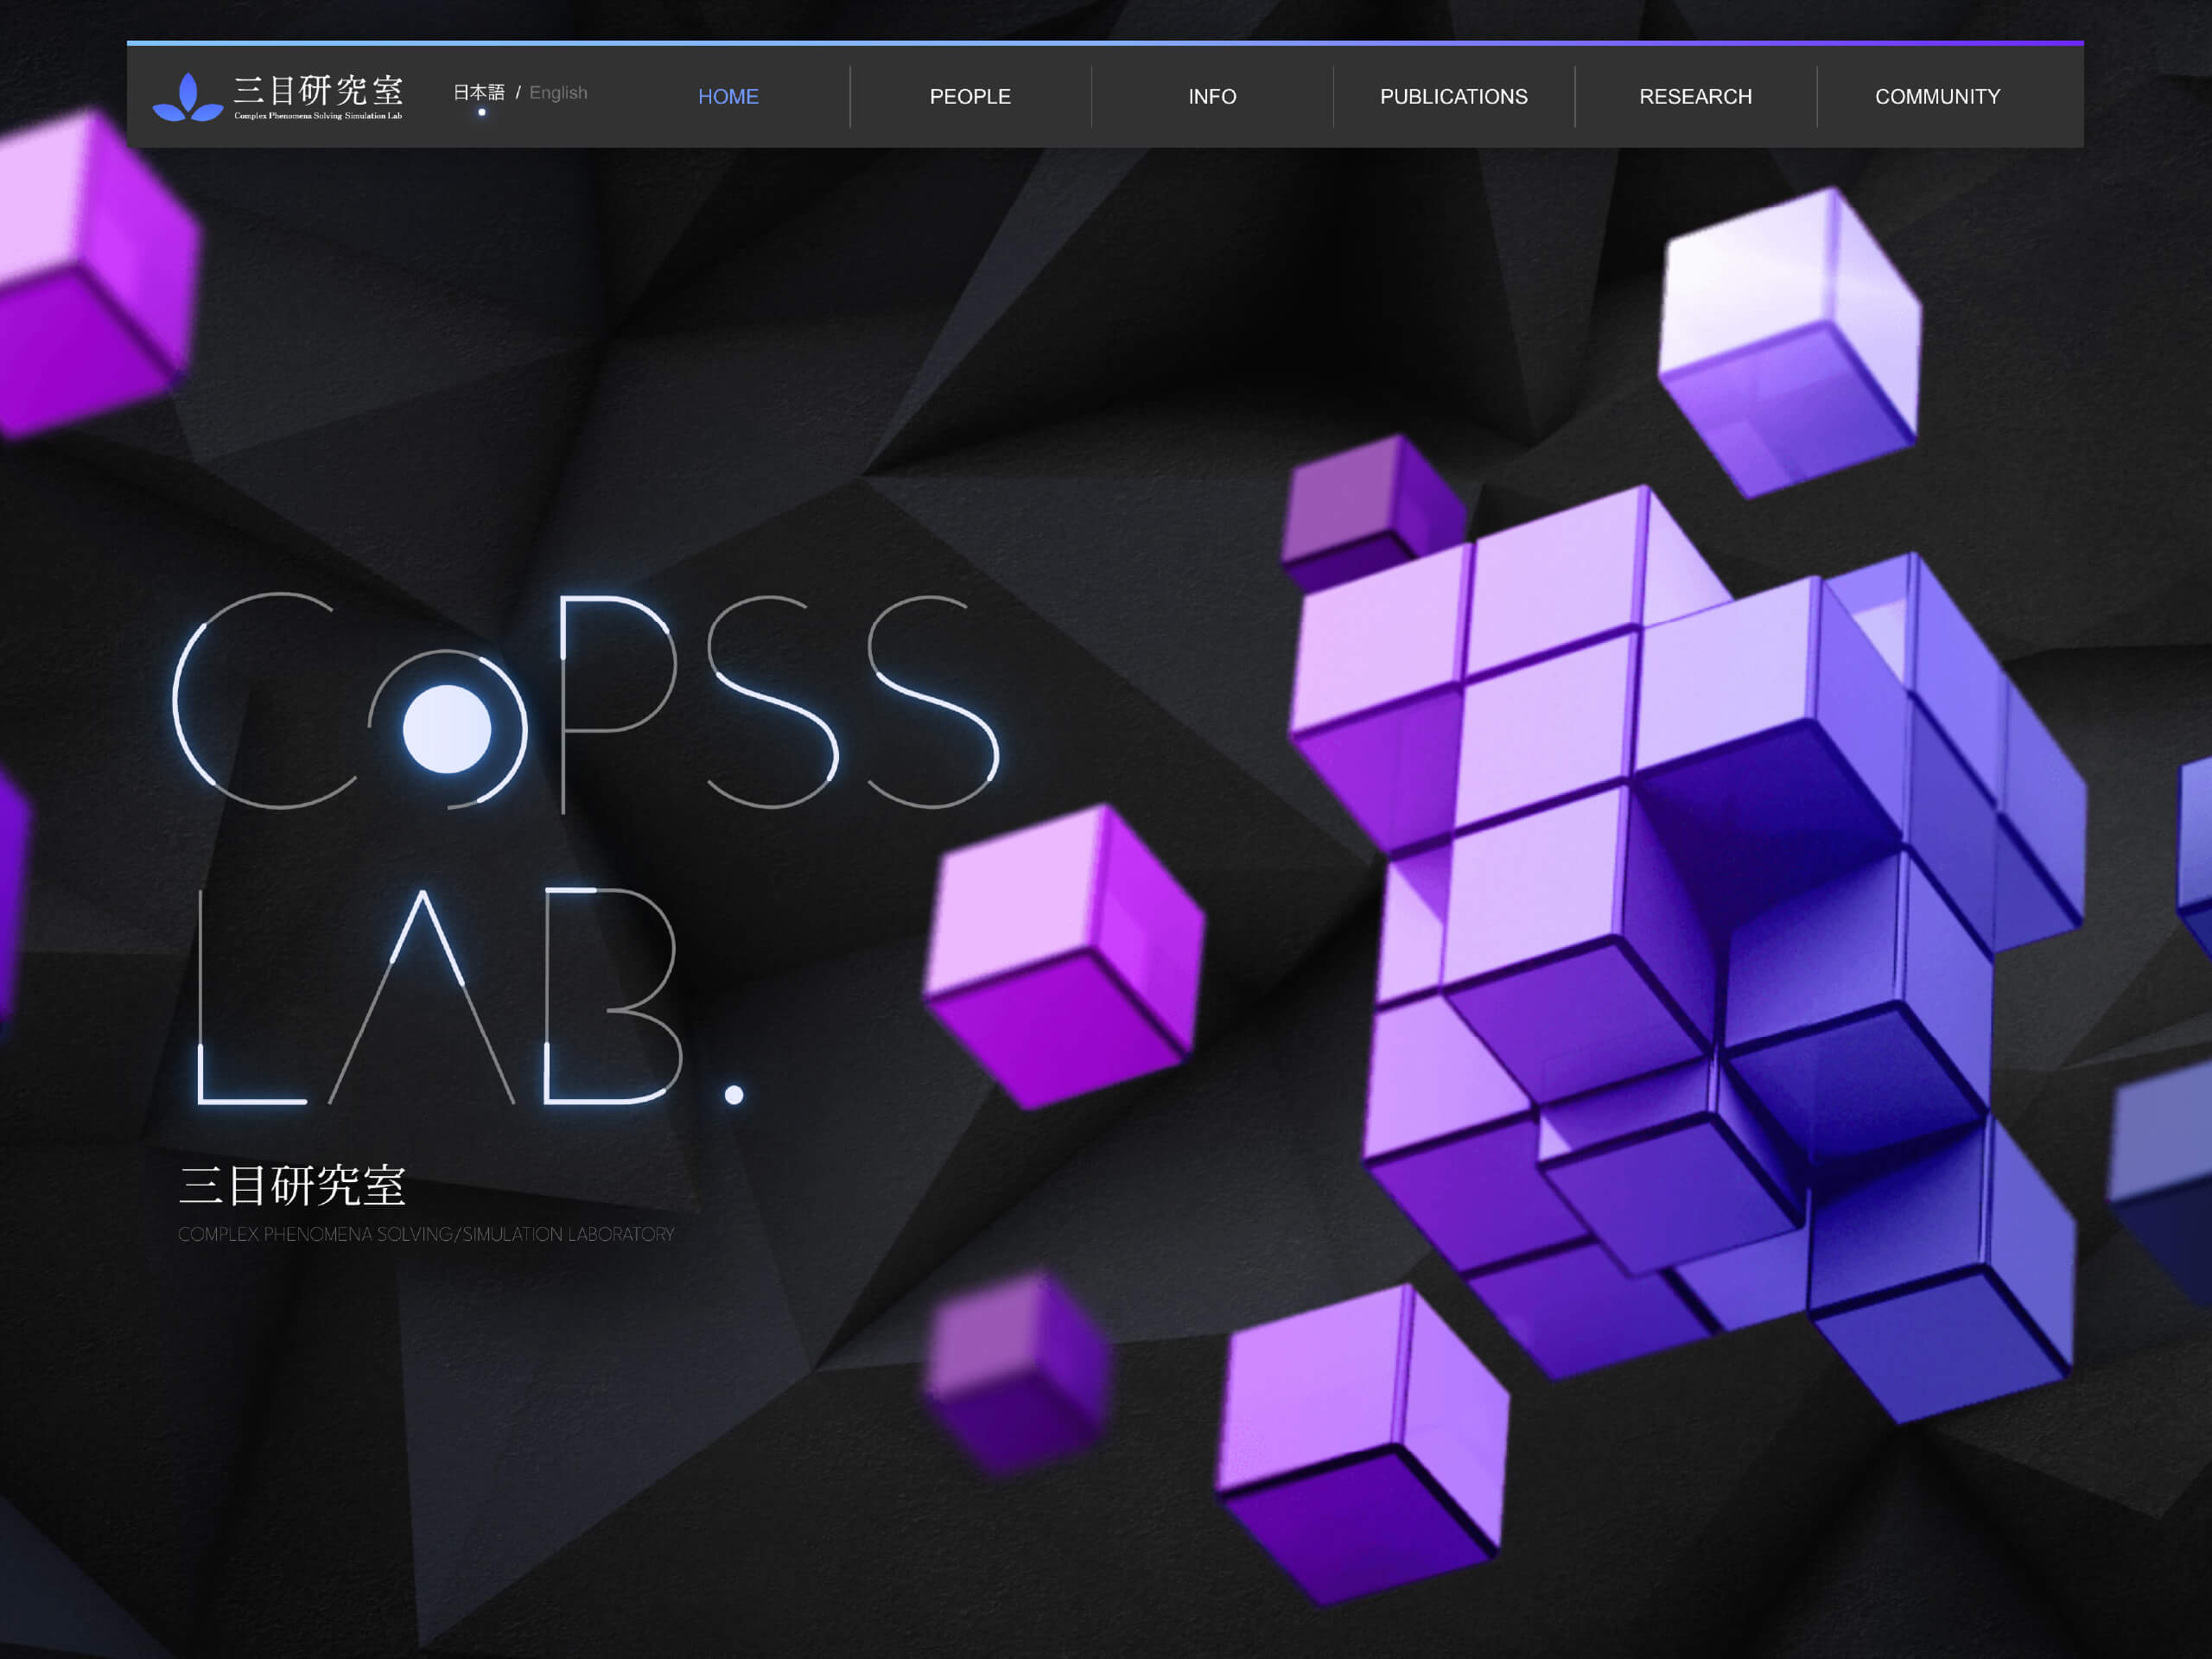Click the large 三目研究室 heading text
Viewport: 2212px width, 1659px height.
tap(292, 1186)
